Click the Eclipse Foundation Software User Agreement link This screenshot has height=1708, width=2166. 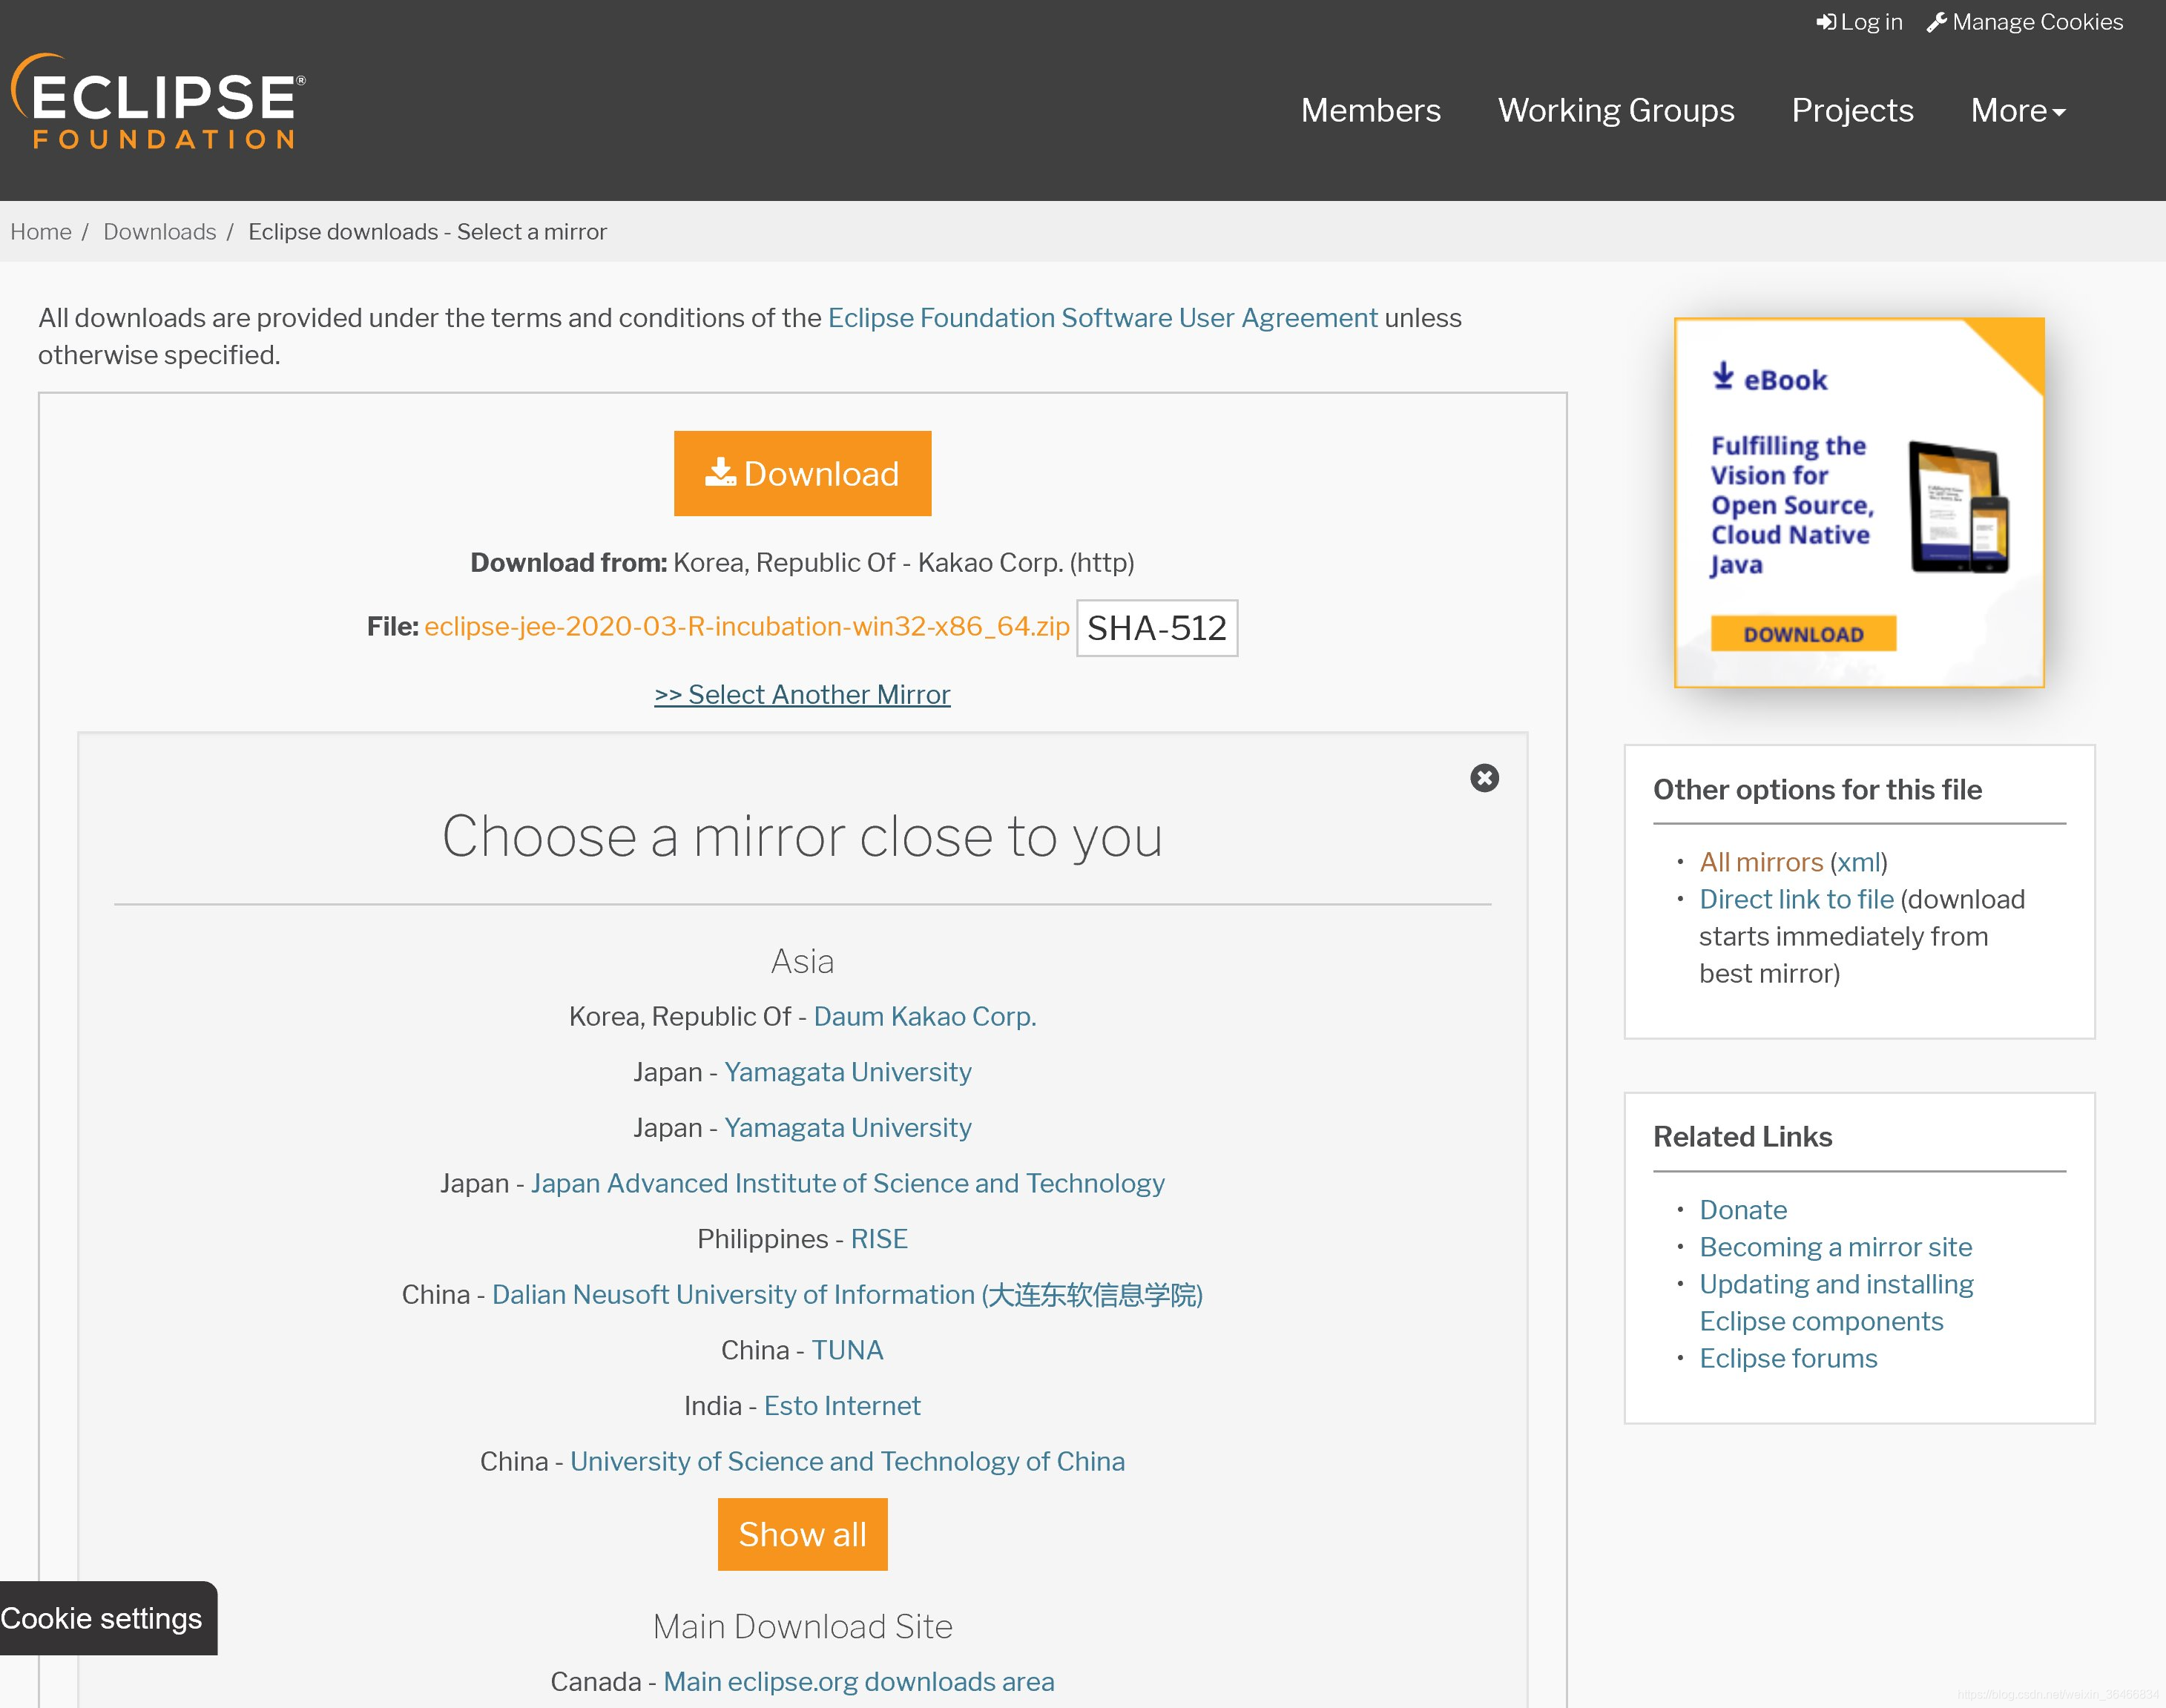pyautogui.click(x=1102, y=318)
